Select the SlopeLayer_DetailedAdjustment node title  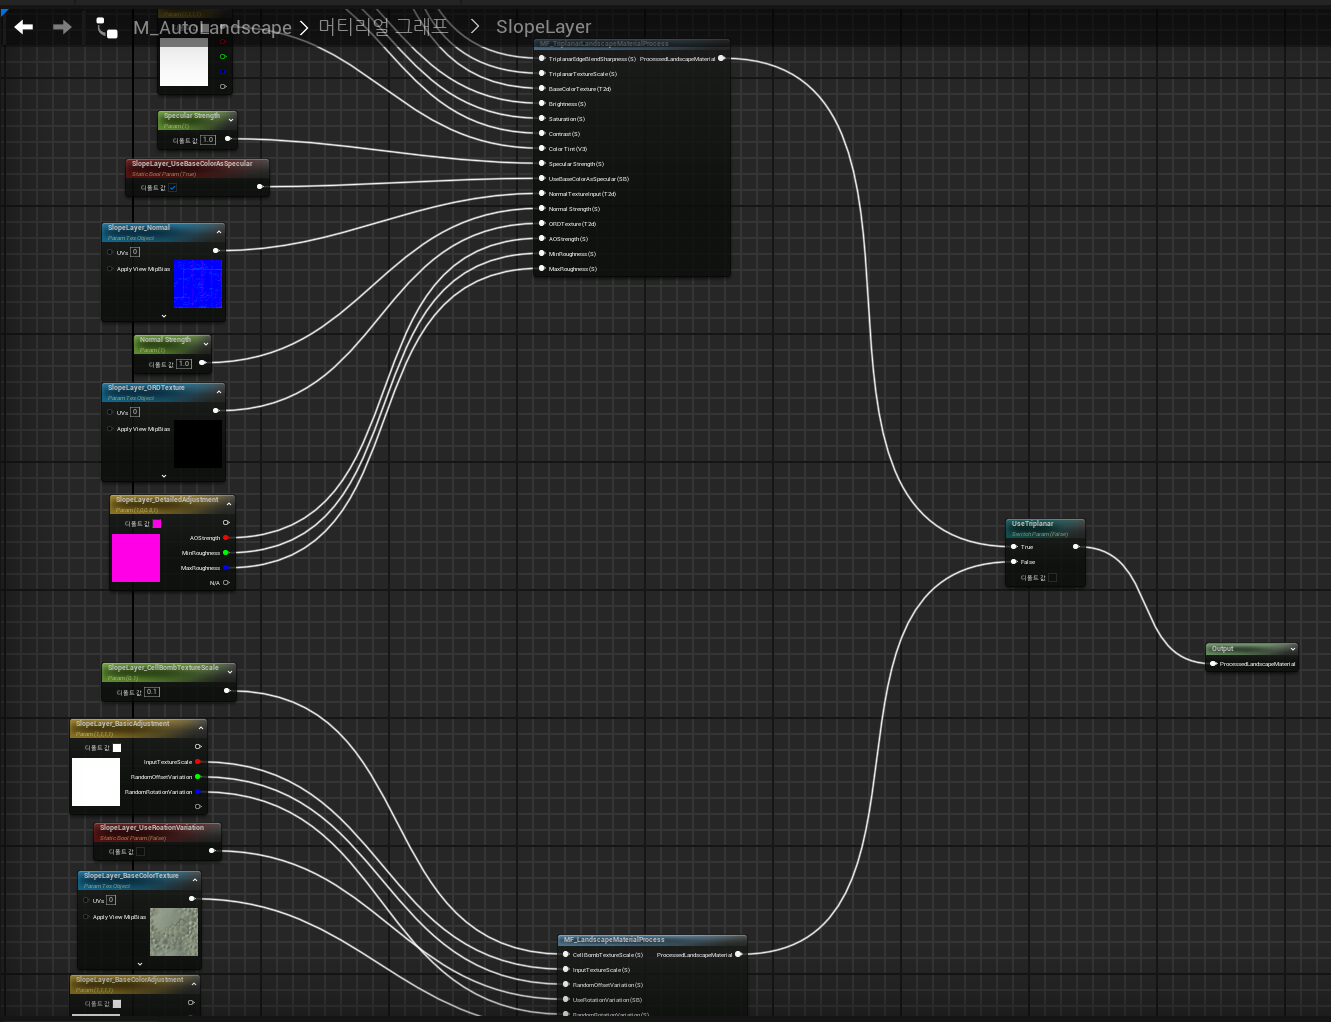[x=167, y=500]
